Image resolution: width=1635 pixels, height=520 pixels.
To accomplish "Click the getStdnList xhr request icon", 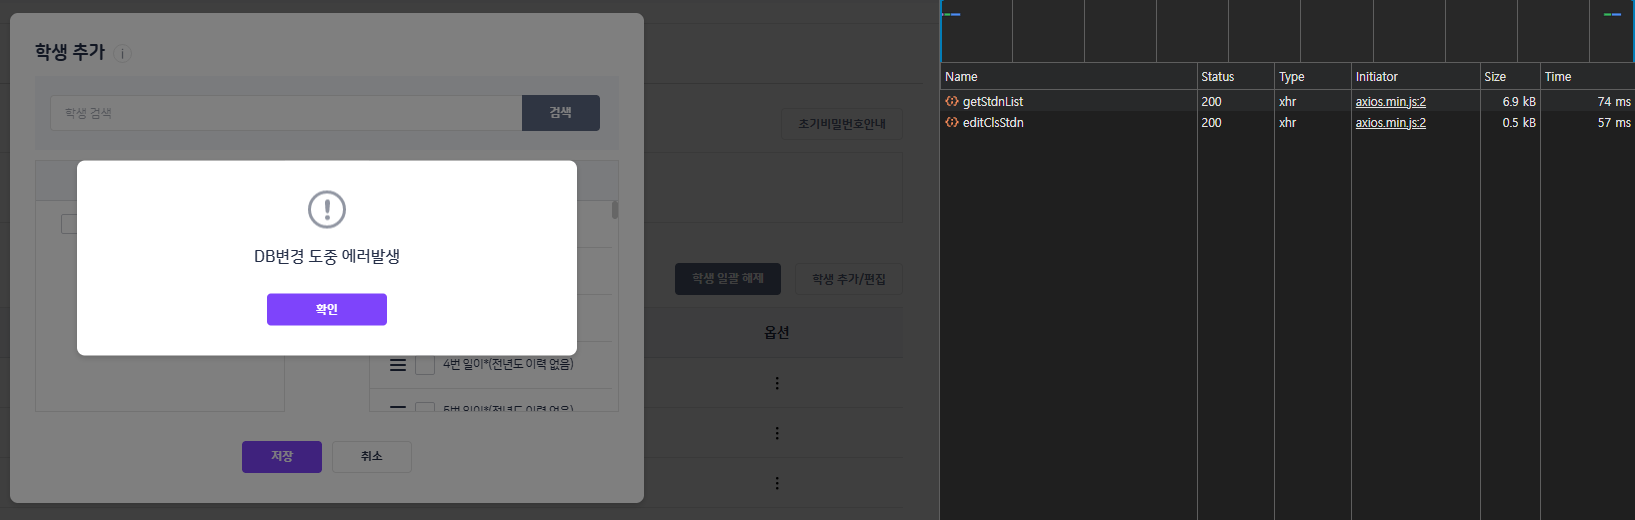I will coord(952,102).
